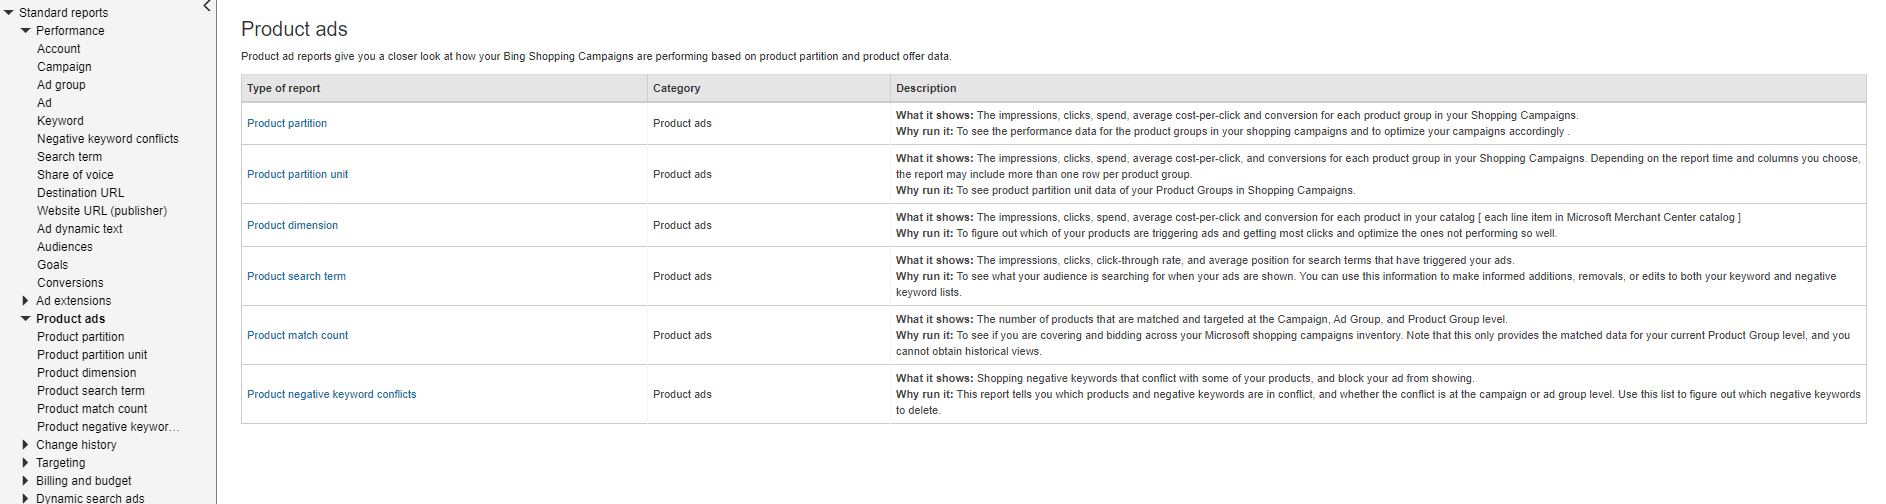Open the Product partition unit report link

click(x=298, y=174)
